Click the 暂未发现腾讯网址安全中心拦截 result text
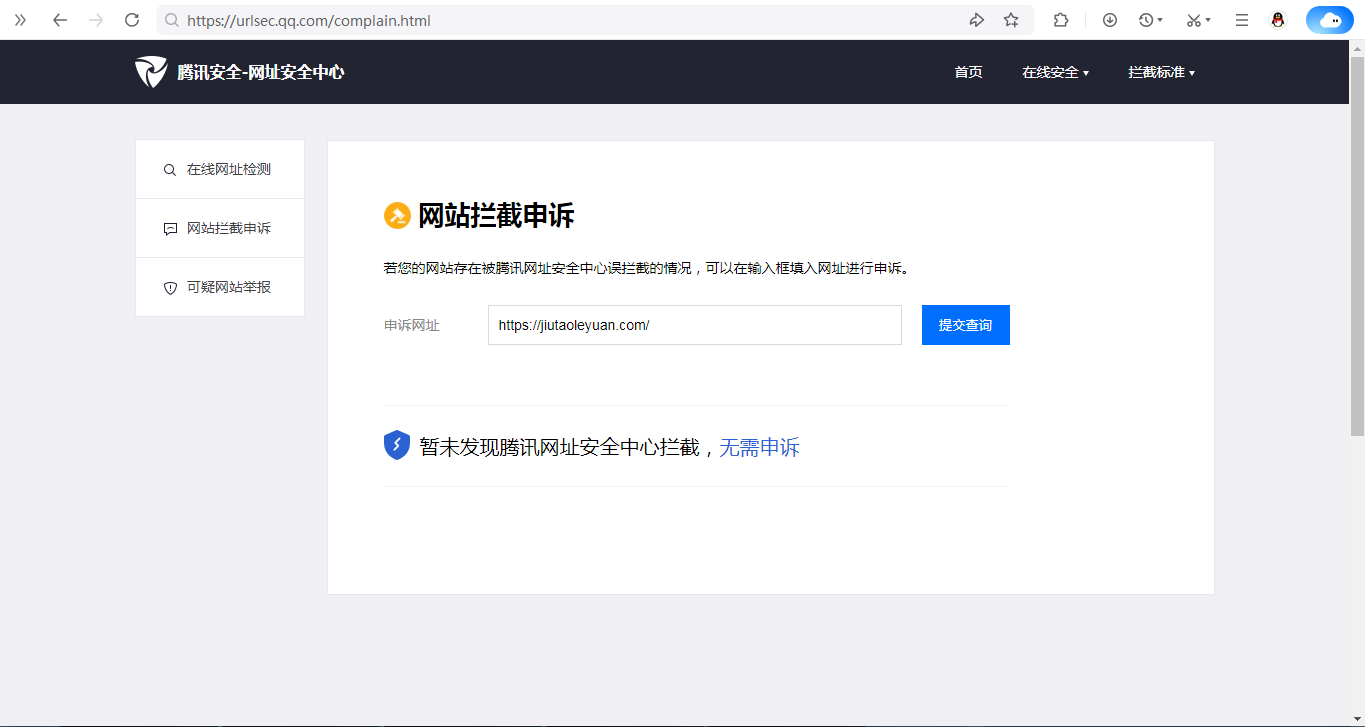 point(559,447)
